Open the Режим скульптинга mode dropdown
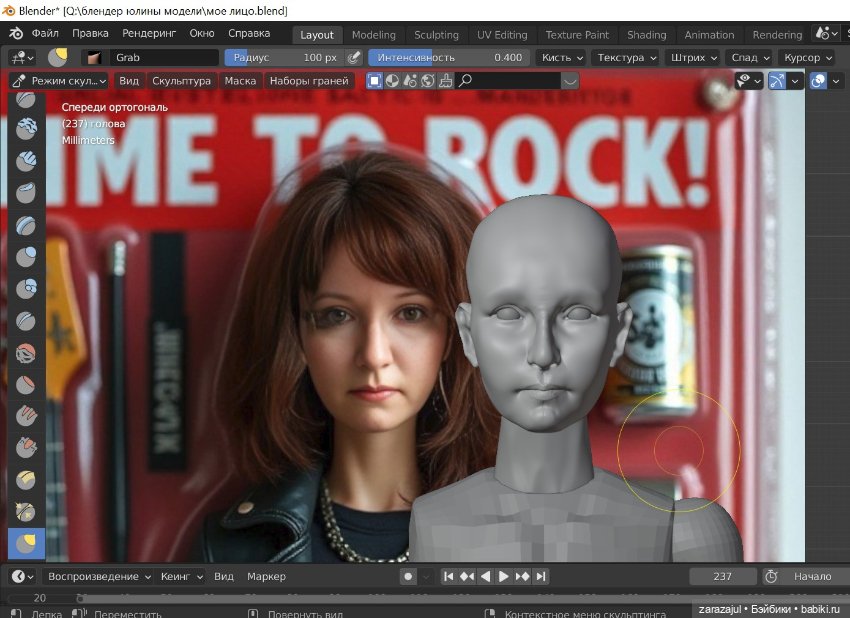 pyautogui.click(x=59, y=81)
